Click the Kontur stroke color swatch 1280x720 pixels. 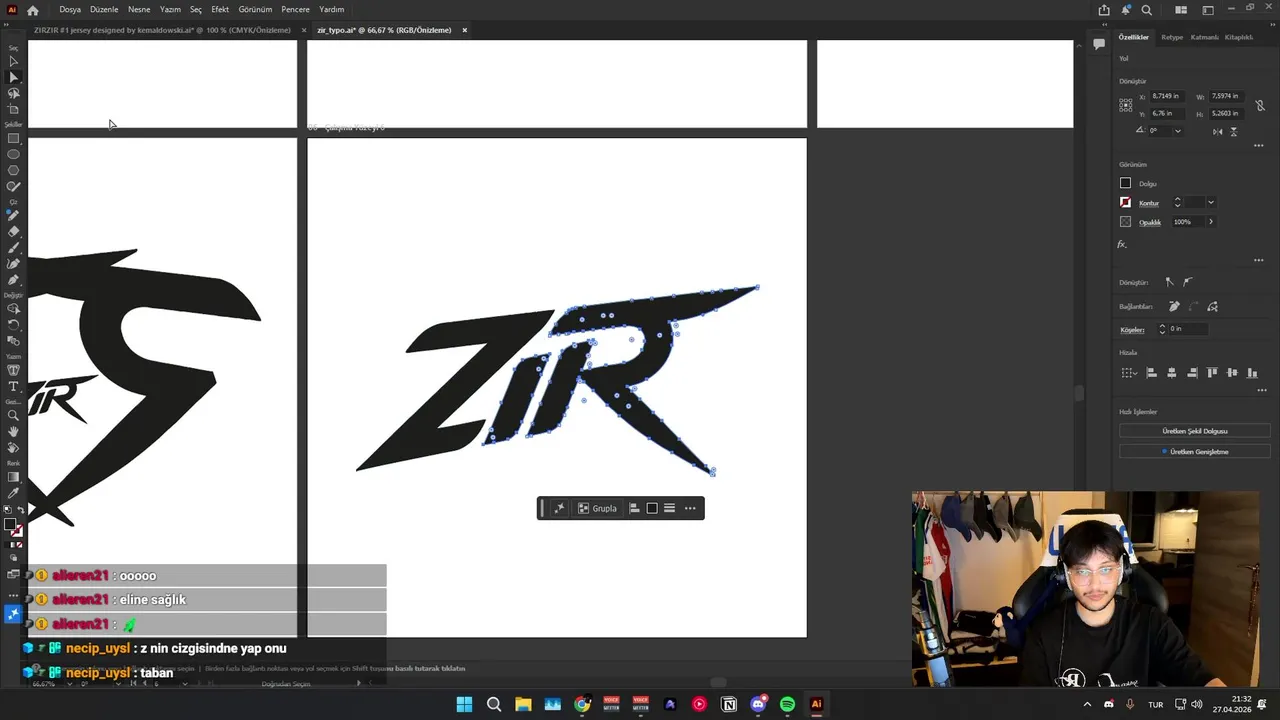(1125, 203)
